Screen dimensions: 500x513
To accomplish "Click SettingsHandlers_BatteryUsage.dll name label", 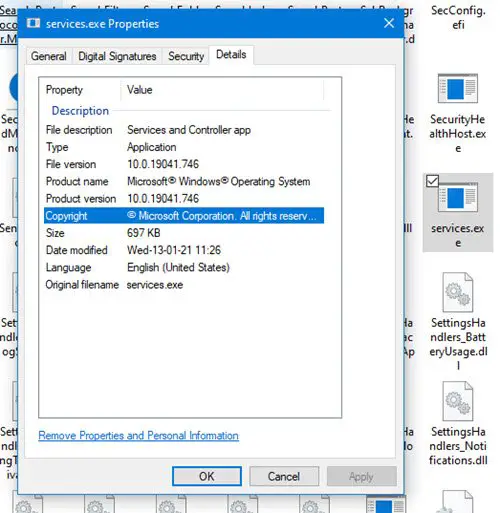I will click(458, 344).
